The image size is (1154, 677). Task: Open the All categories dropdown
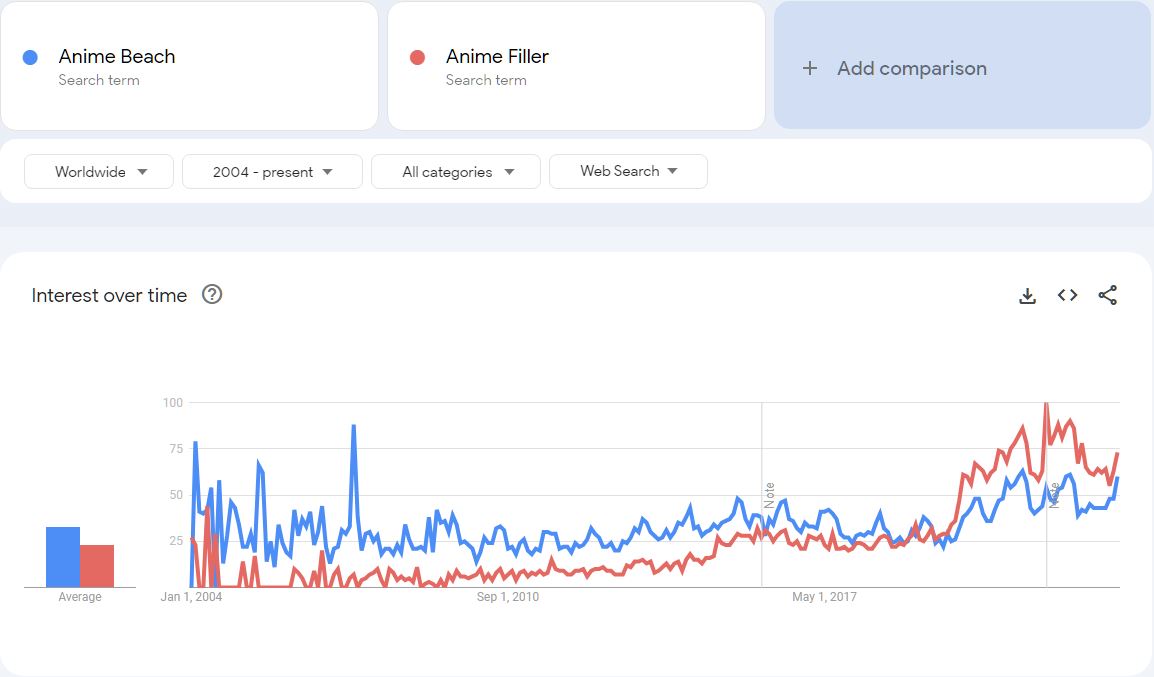coord(455,171)
